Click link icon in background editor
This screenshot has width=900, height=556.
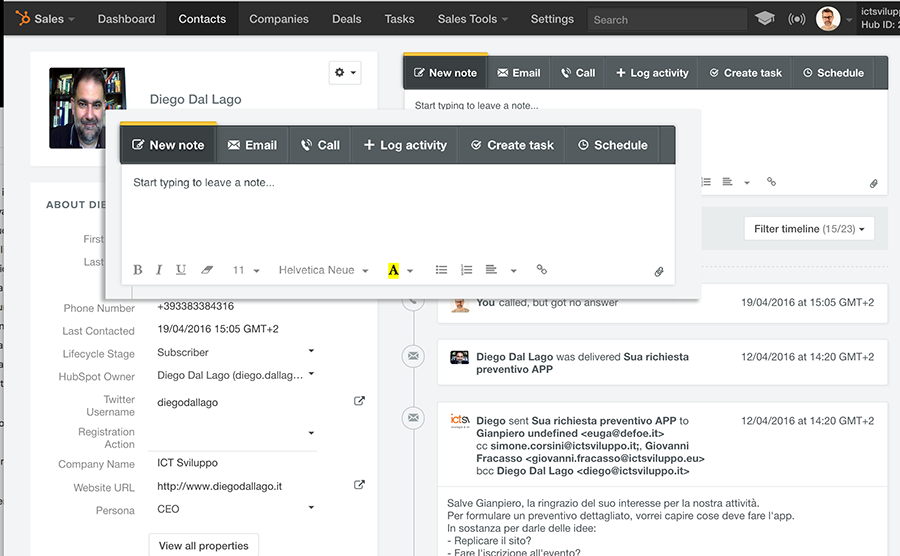[x=771, y=181]
